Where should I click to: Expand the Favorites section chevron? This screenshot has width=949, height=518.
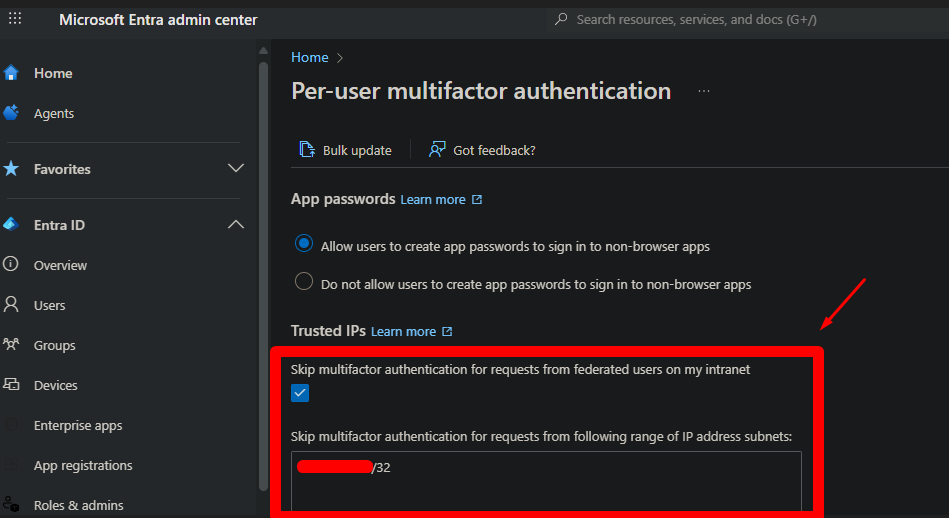click(x=235, y=168)
